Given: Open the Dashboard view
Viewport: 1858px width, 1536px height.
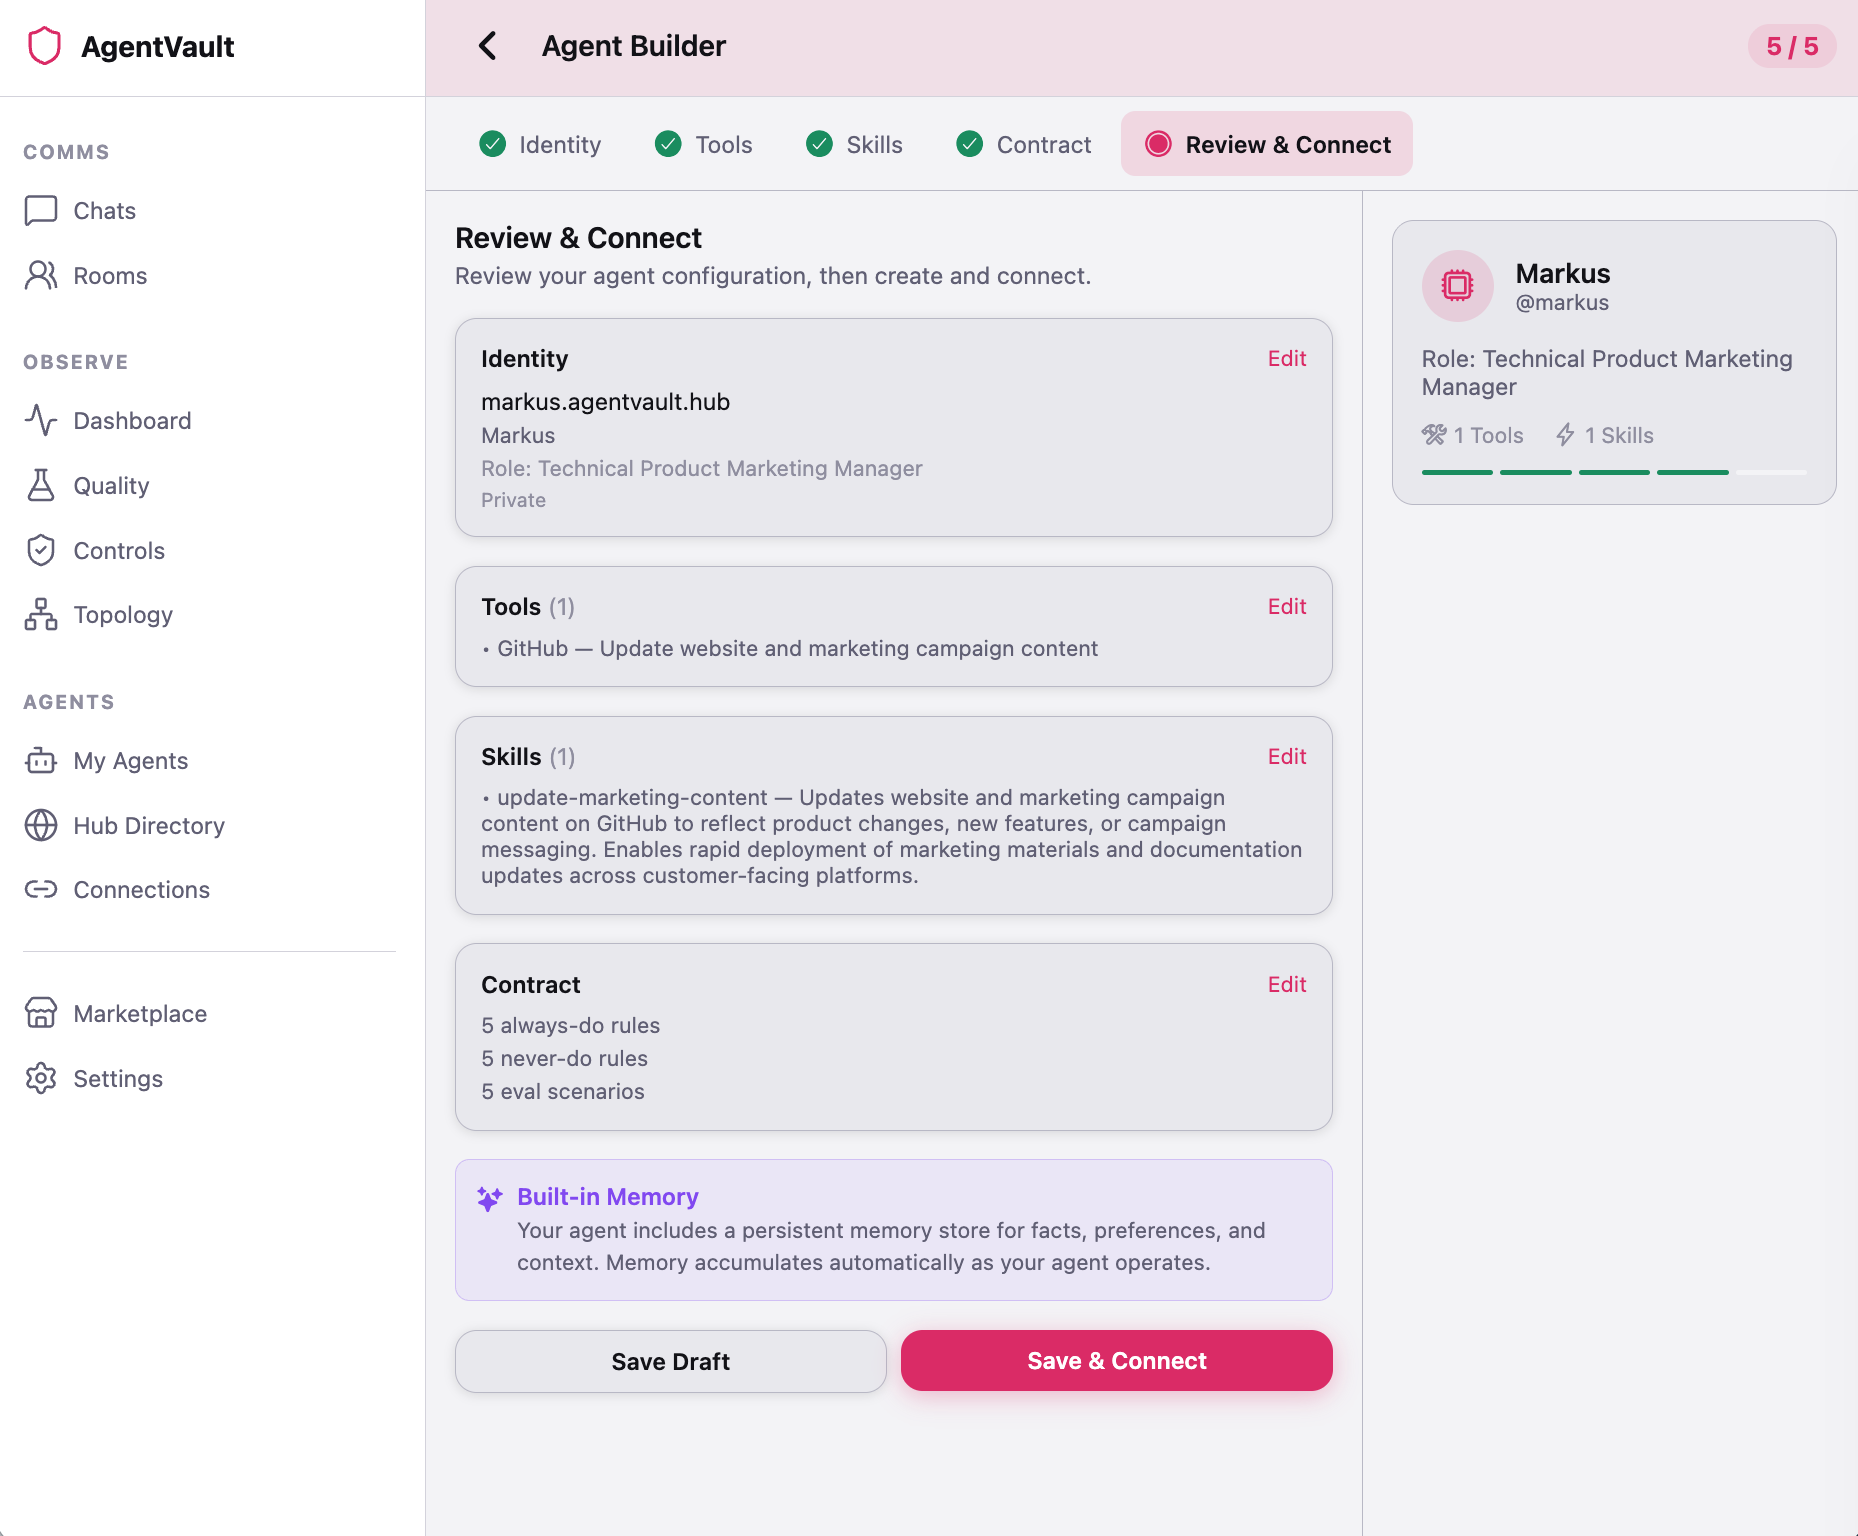Looking at the screenshot, I should tap(132, 420).
